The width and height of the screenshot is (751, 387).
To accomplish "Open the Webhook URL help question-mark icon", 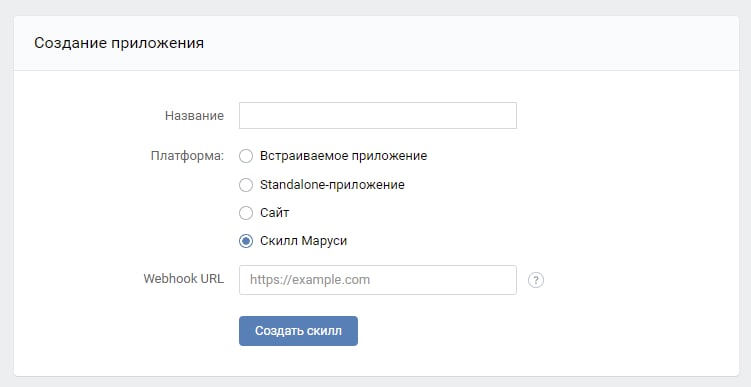I will (536, 280).
